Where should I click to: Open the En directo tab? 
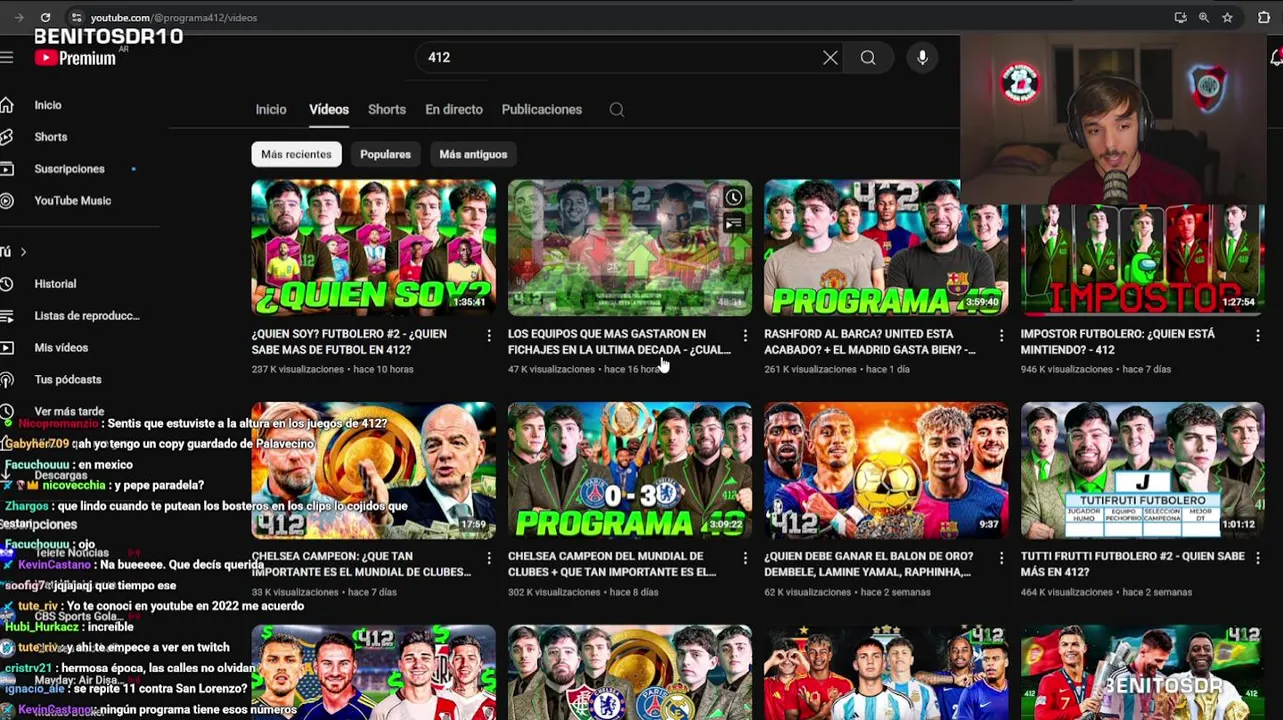pyautogui.click(x=454, y=110)
